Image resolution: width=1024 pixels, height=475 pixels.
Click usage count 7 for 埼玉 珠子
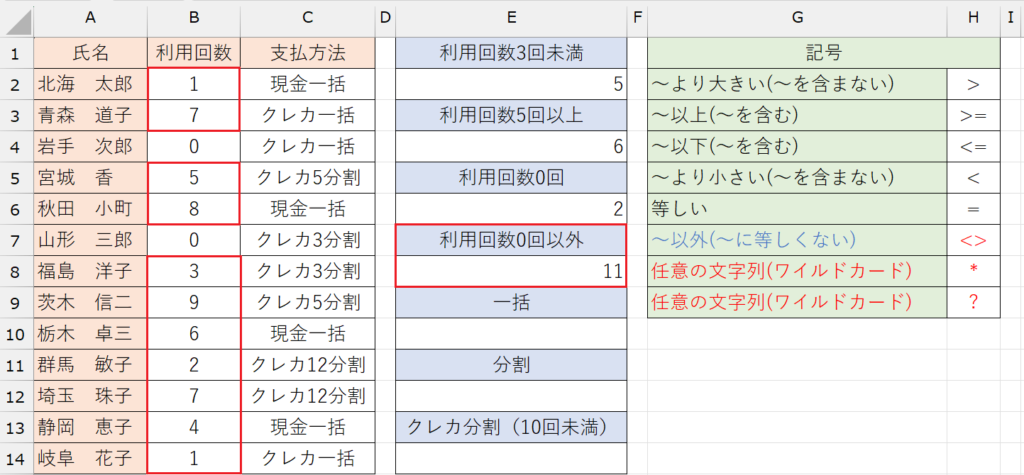click(x=194, y=397)
